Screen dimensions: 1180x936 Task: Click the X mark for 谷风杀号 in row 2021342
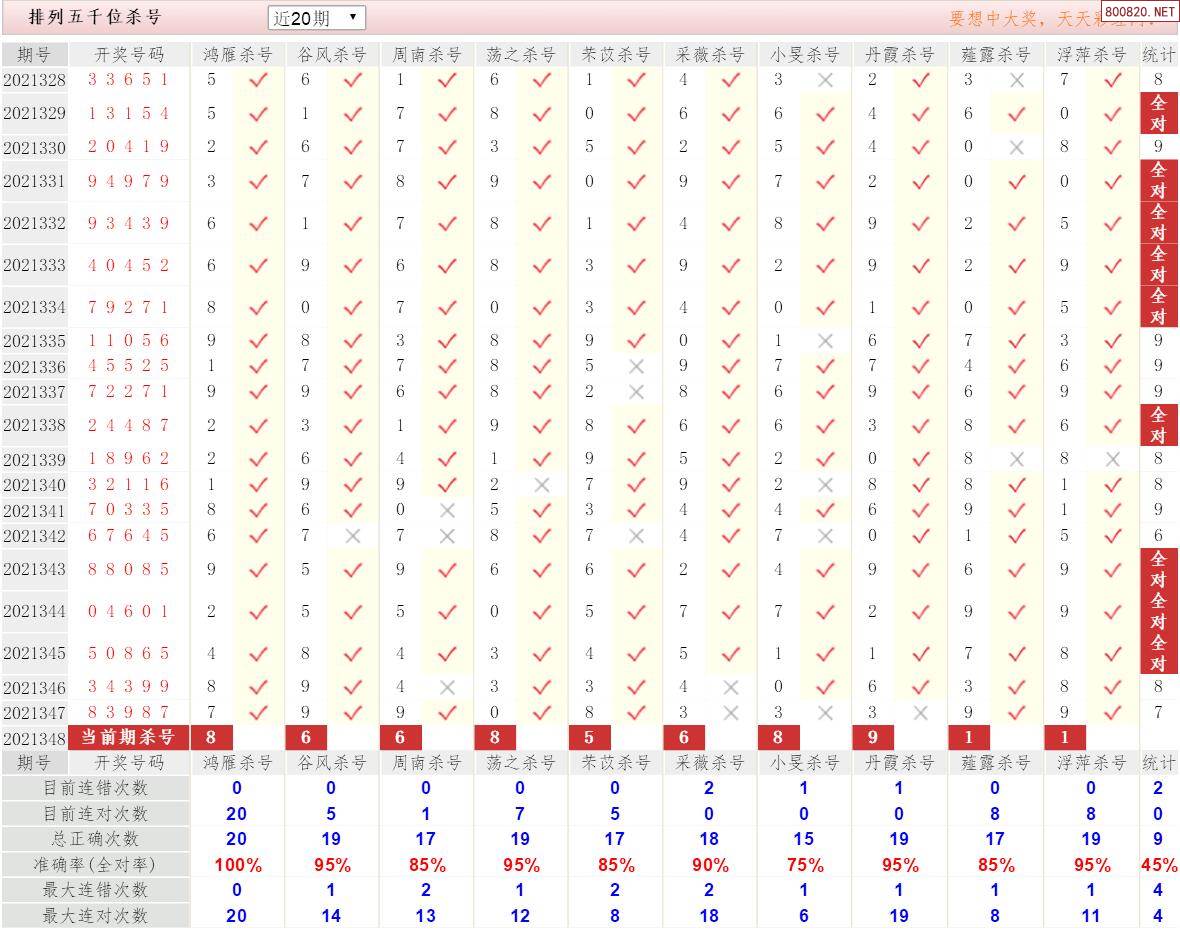coord(353,536)
